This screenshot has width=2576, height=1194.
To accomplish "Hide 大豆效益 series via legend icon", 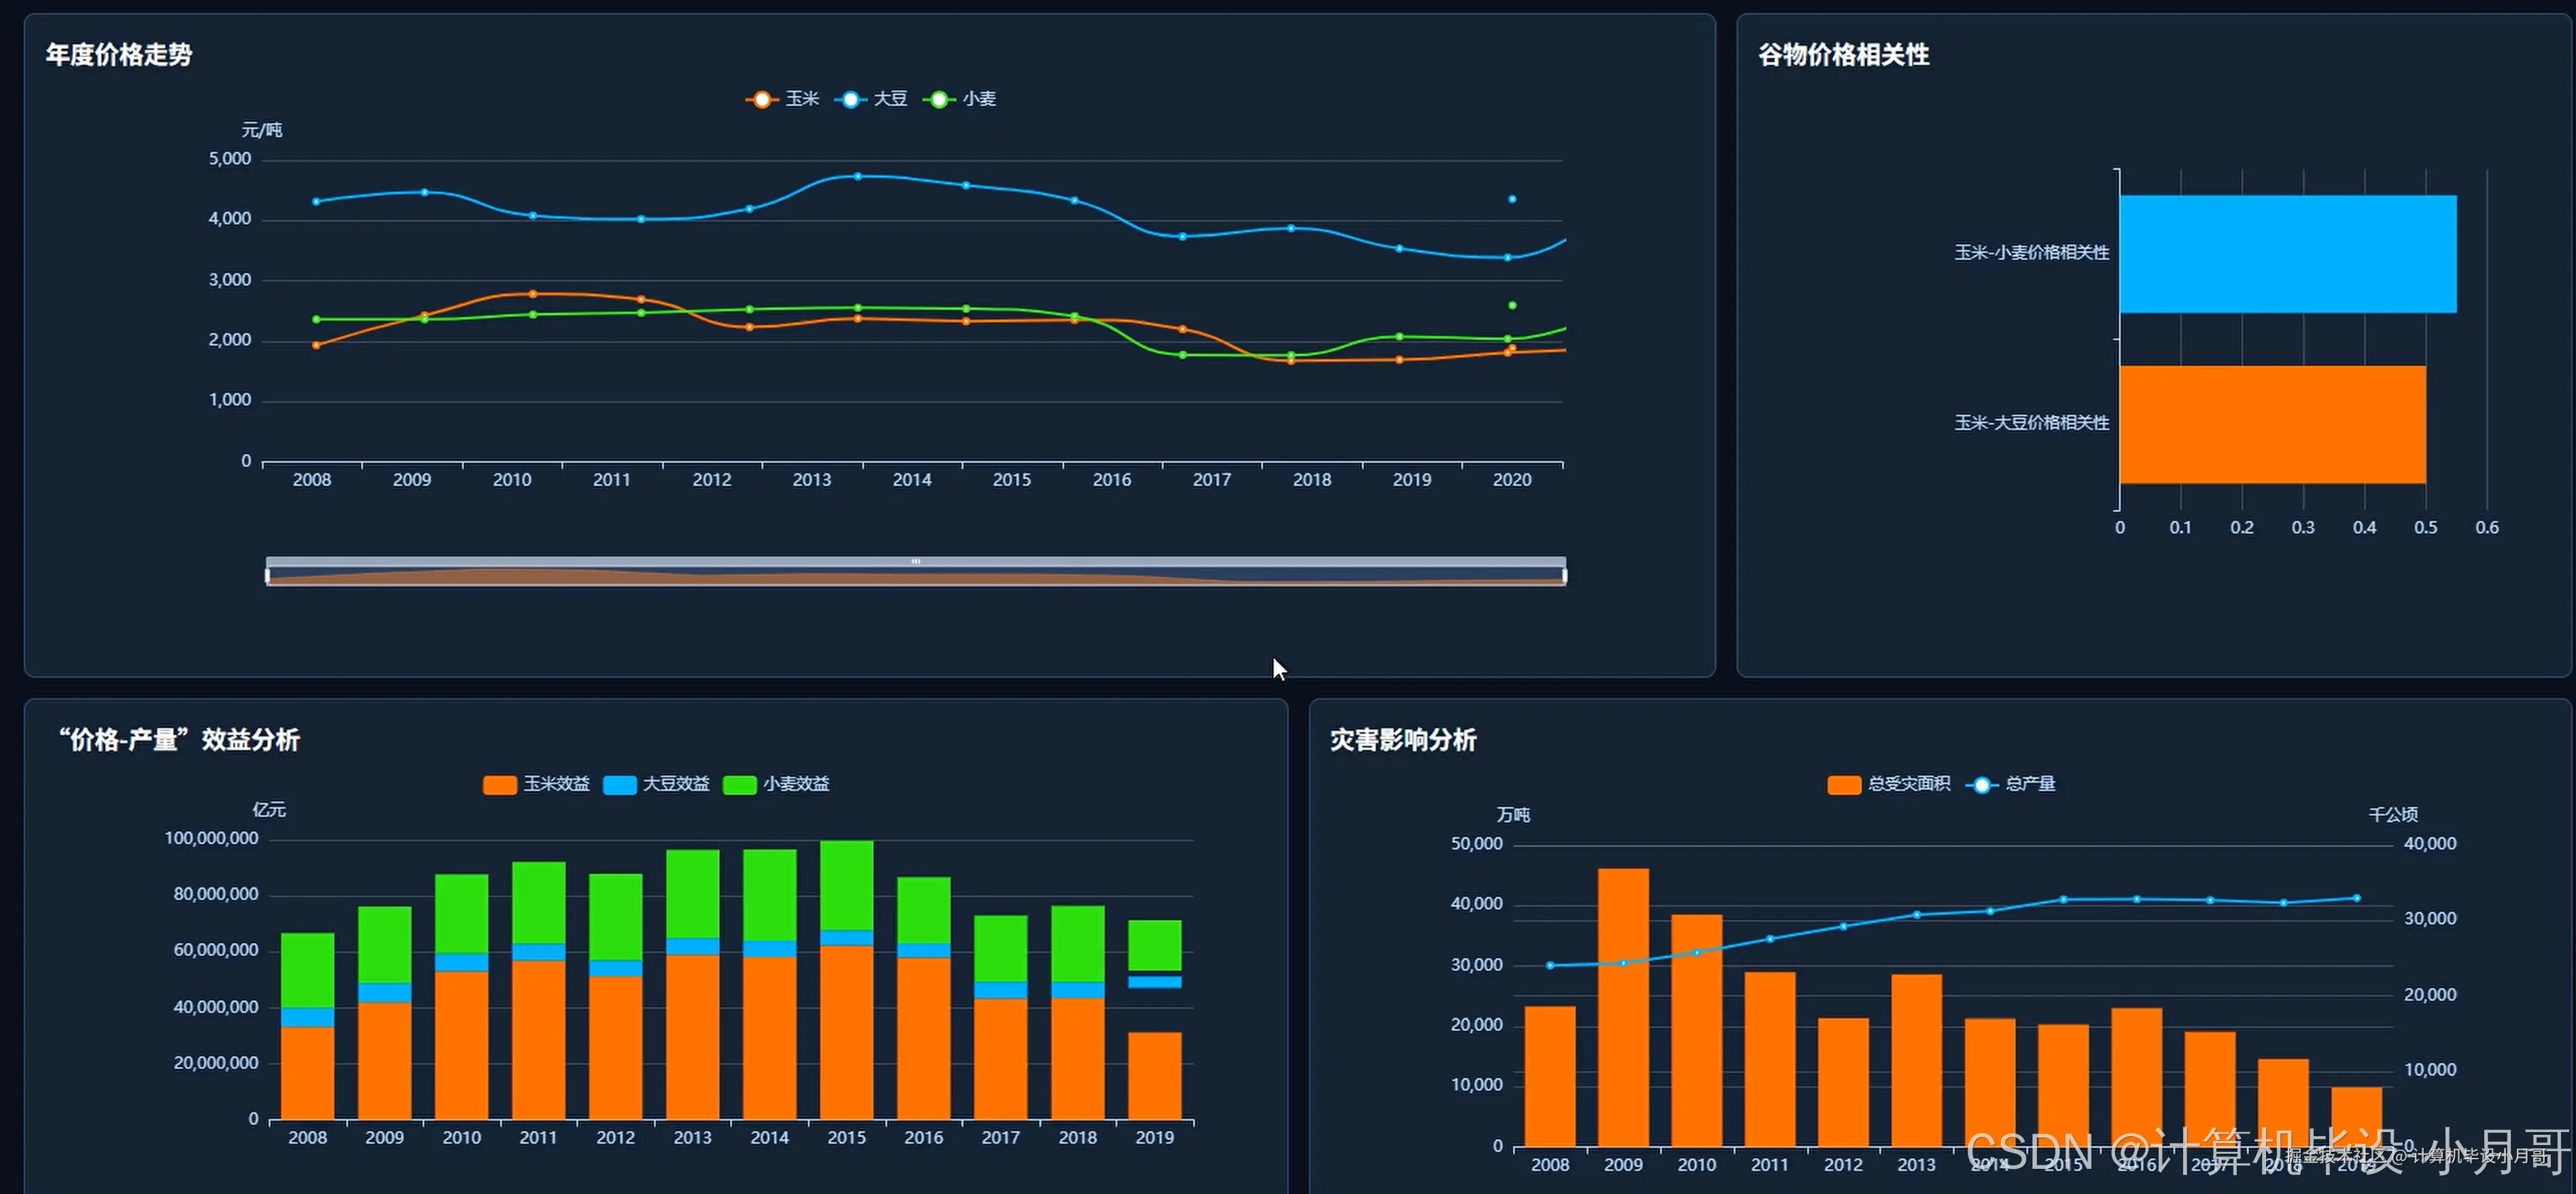I will [x=619, y=785].
